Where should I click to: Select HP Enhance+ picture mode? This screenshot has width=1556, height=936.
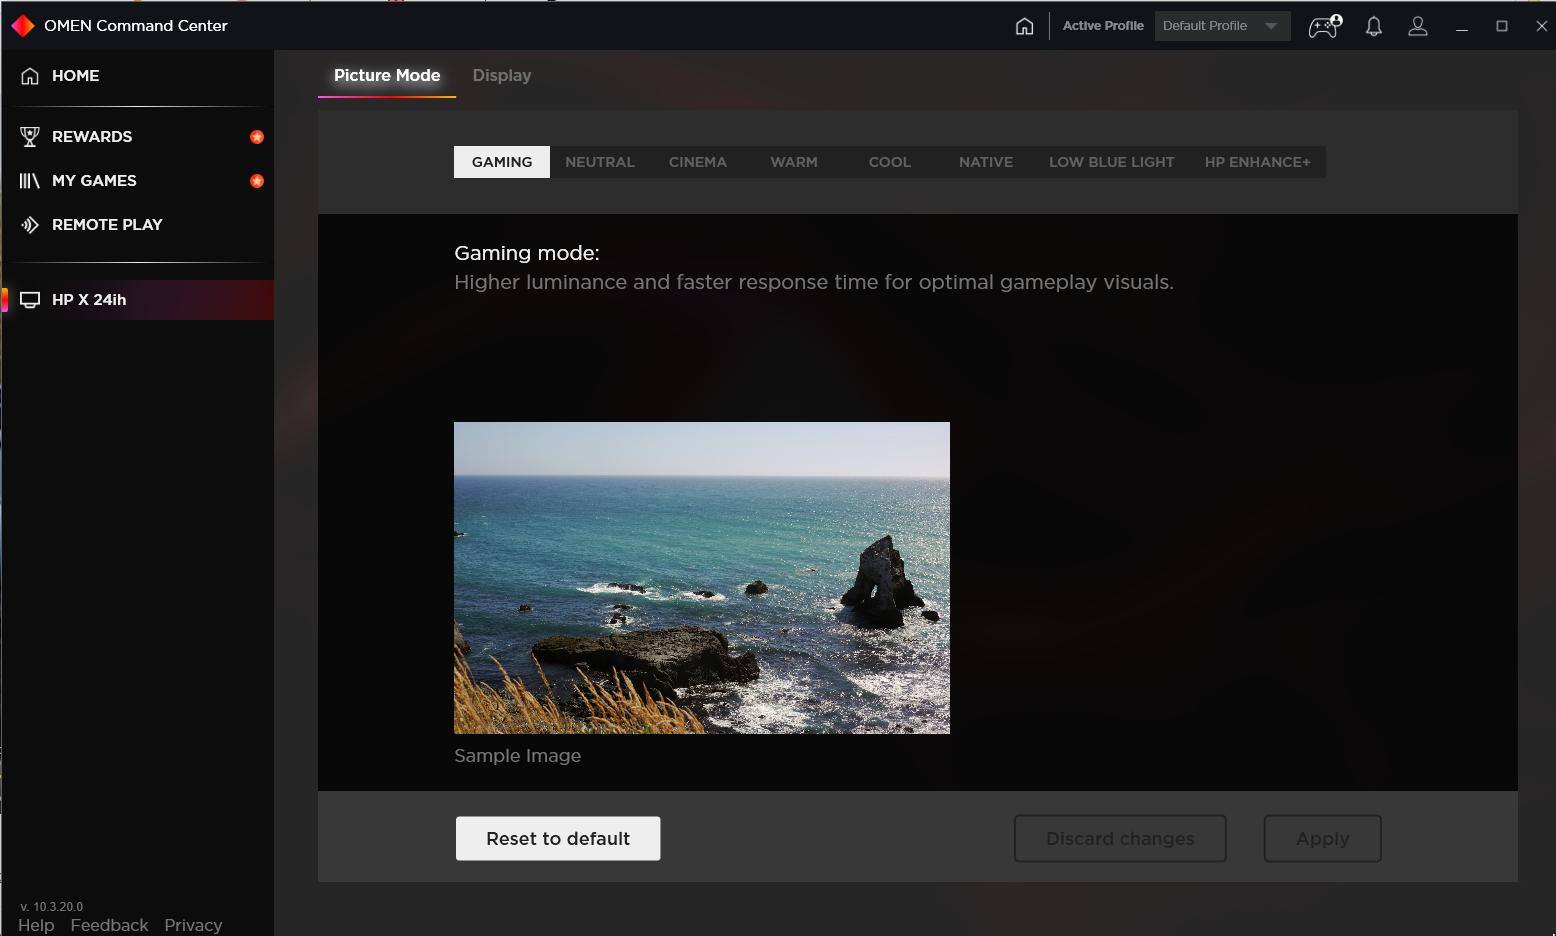[1257, 162]
